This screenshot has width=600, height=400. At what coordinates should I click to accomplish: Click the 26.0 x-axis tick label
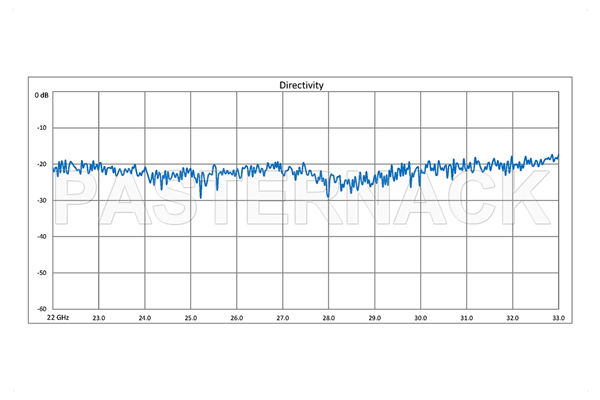tap(236, 318)
